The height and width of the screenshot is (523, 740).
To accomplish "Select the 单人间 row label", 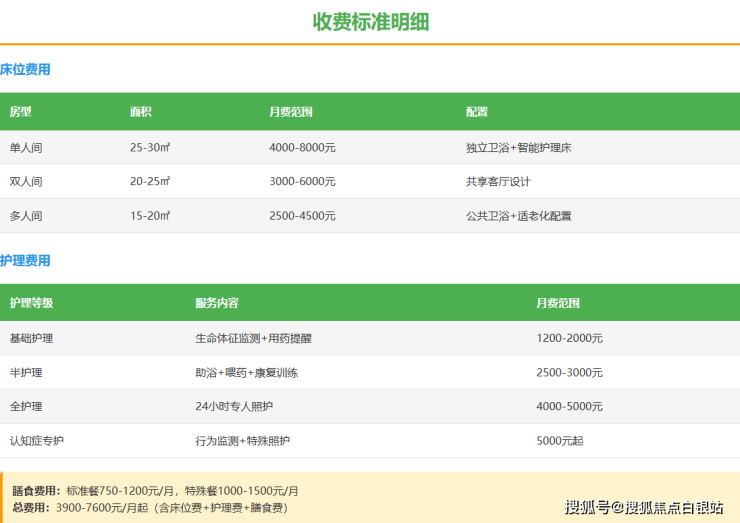I will 26,148.
